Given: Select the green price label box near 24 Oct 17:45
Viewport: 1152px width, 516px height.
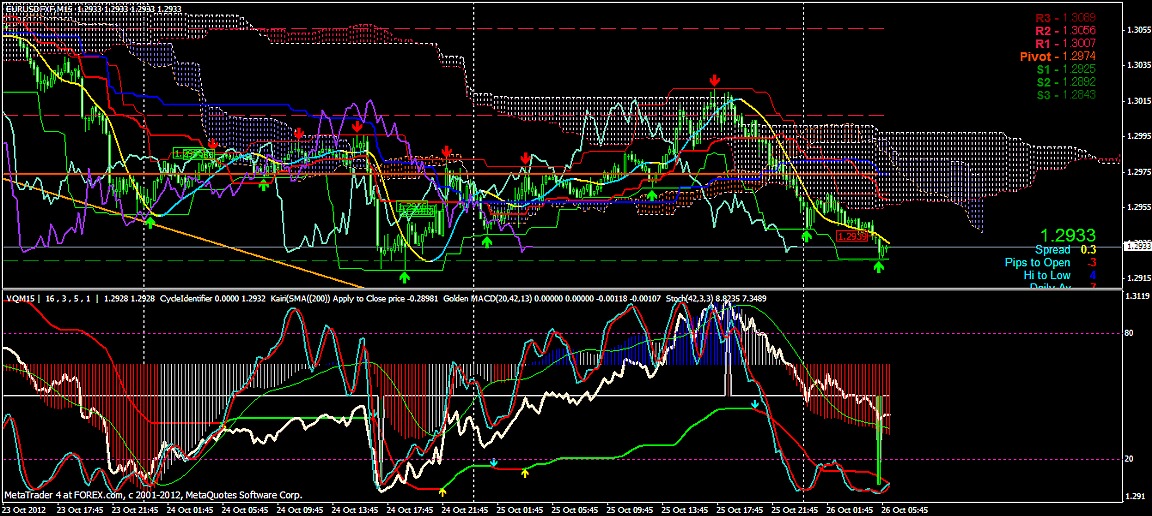Looking at the screenshot, I should pyautogui.click(x=415, y=209).
